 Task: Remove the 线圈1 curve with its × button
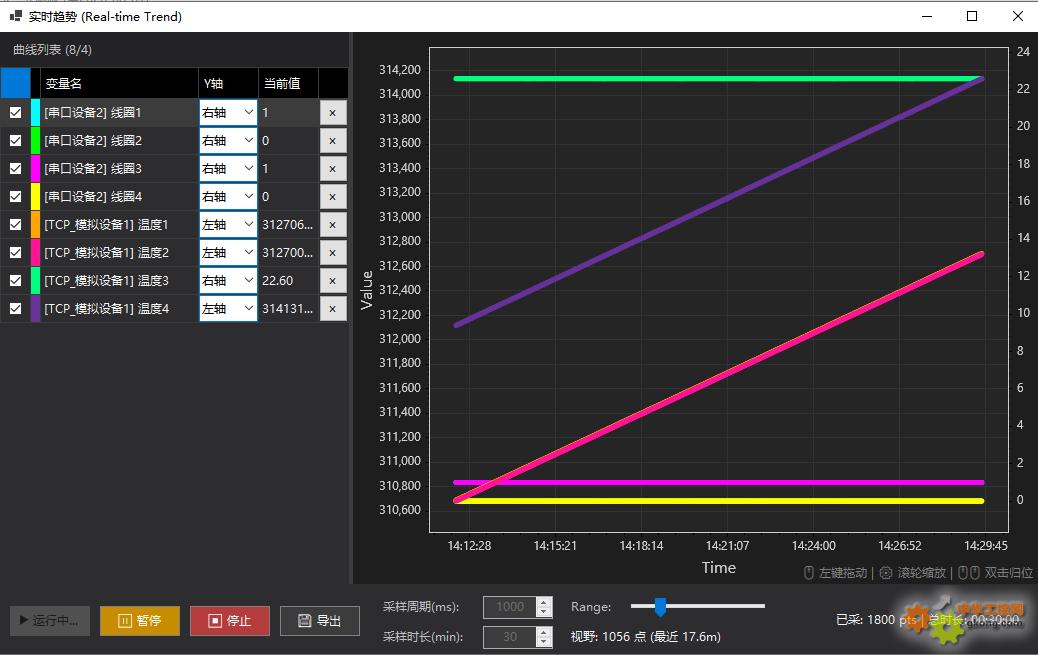333,113
